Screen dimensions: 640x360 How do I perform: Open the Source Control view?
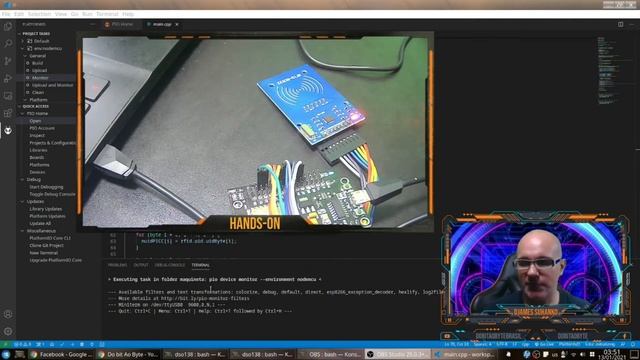coord(8,61)
